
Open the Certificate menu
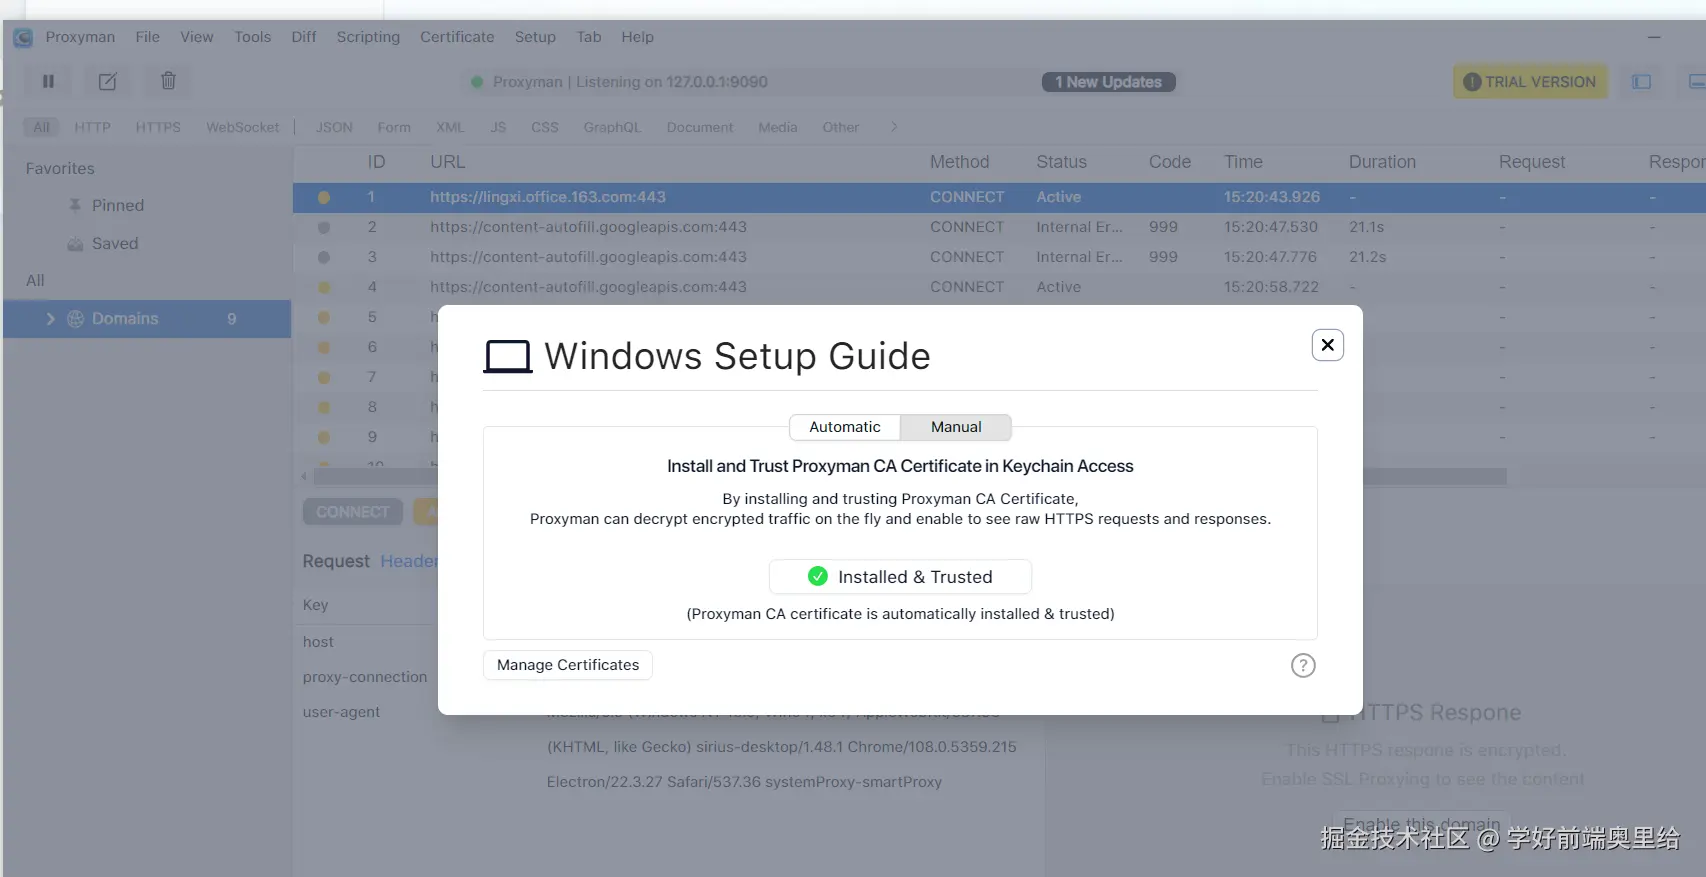tap(457, 37)
